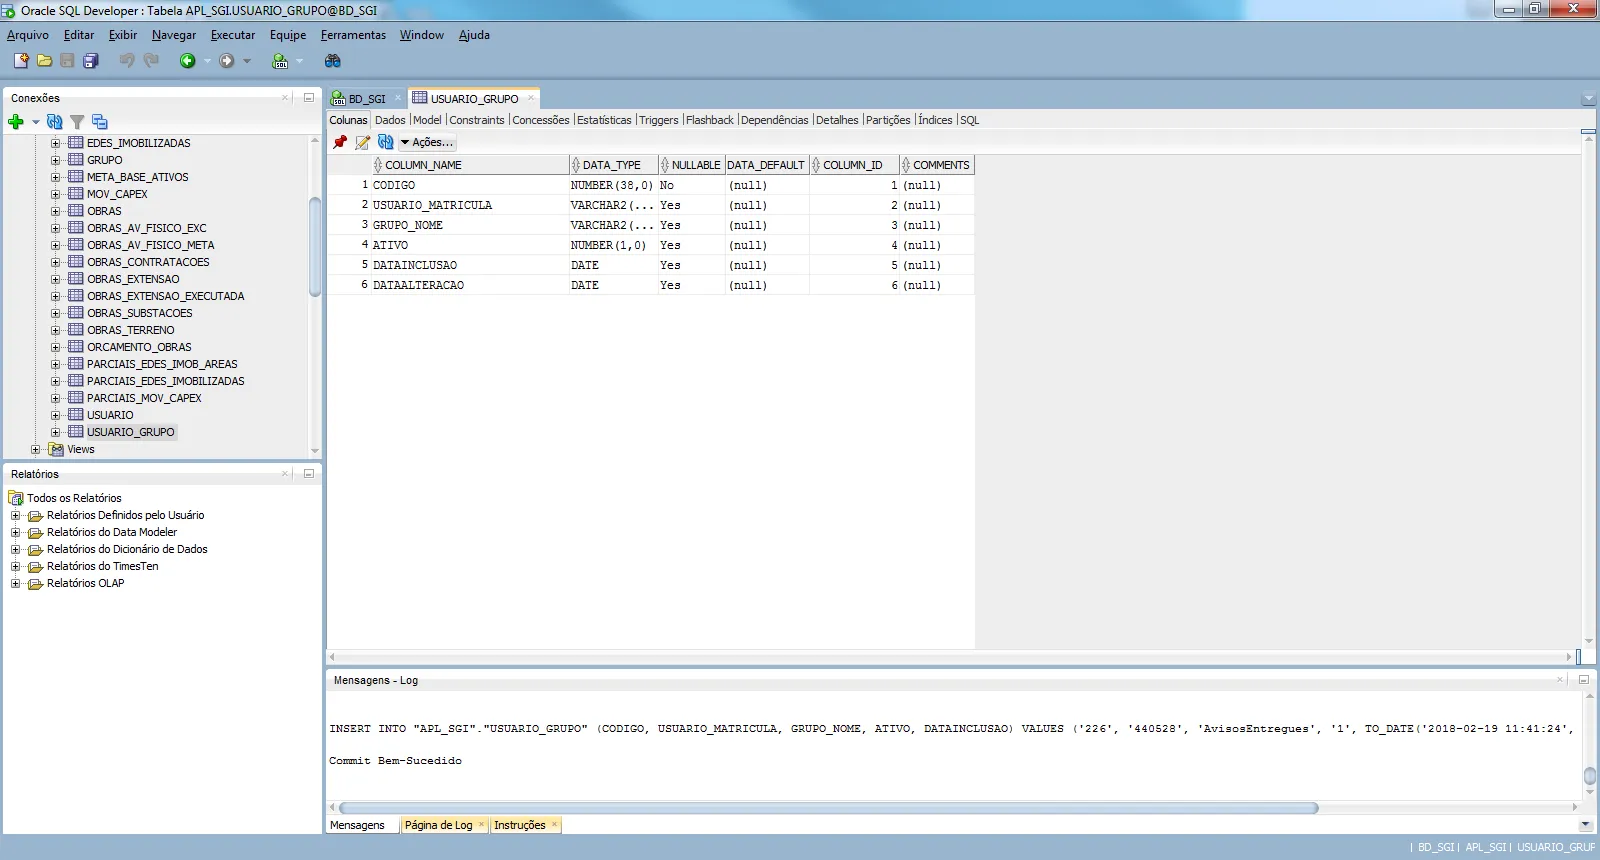Expand Relatórios do Data Modeler folder
The width and height of the screenshot is (1600, 860).
(16, 533)
